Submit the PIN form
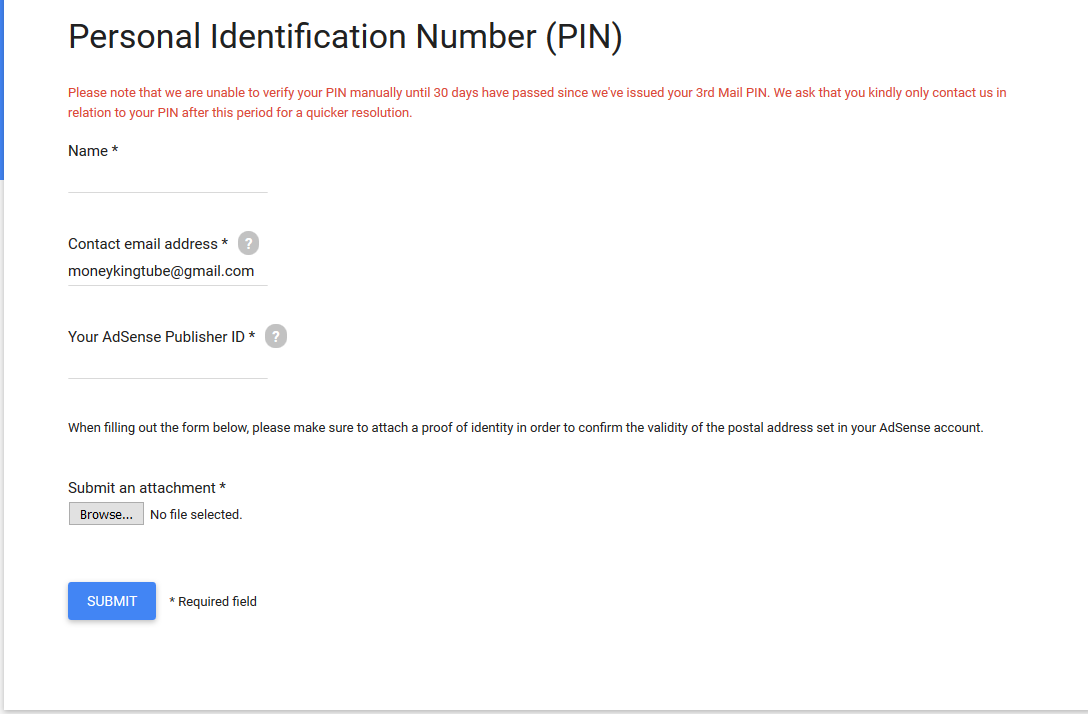The image size is (1088, 714). 112,601
